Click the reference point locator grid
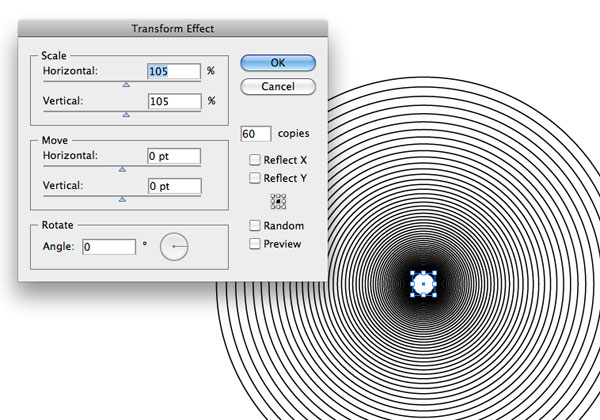600x420 pixels. [x=278, y=201]
